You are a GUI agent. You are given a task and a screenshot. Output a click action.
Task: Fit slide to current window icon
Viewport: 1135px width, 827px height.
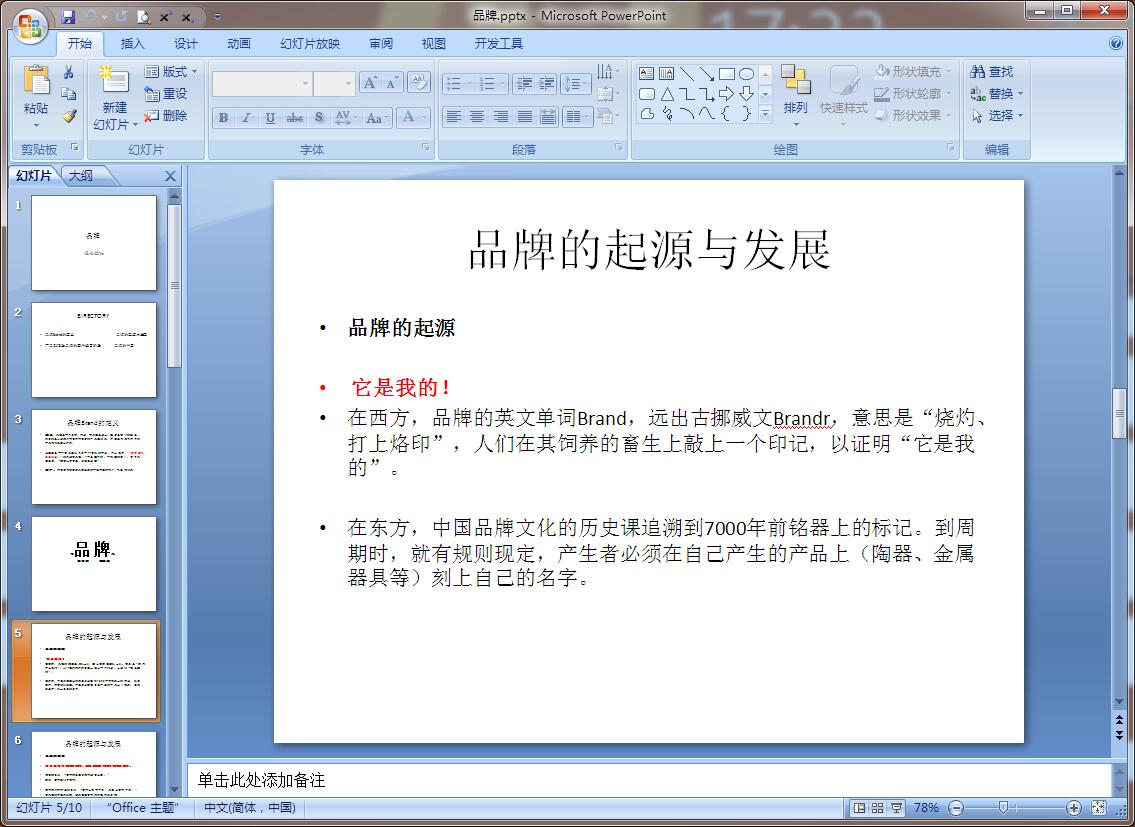[1098, 808]
